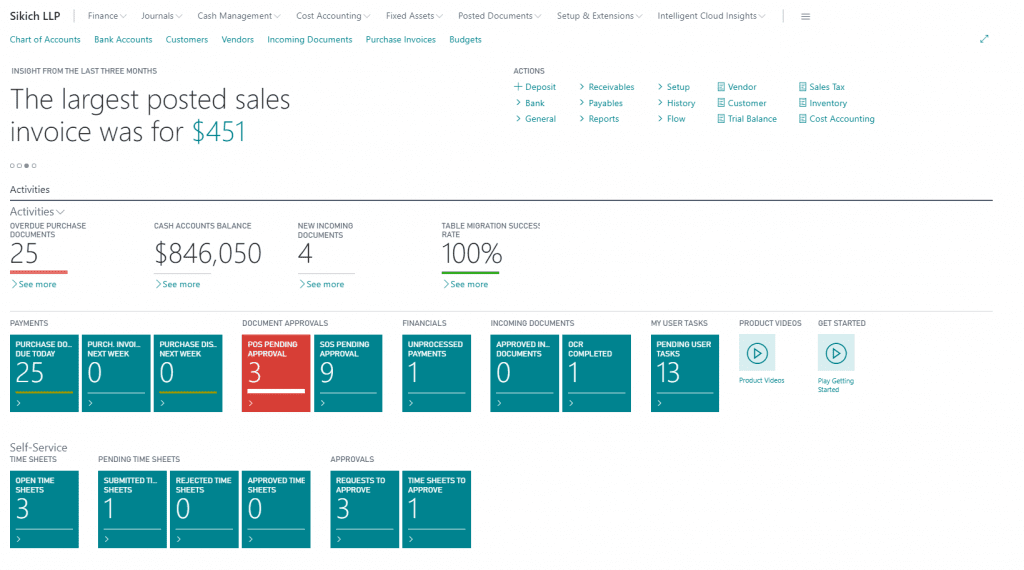Click the Play Getting Started video icon

pos(836,353)
